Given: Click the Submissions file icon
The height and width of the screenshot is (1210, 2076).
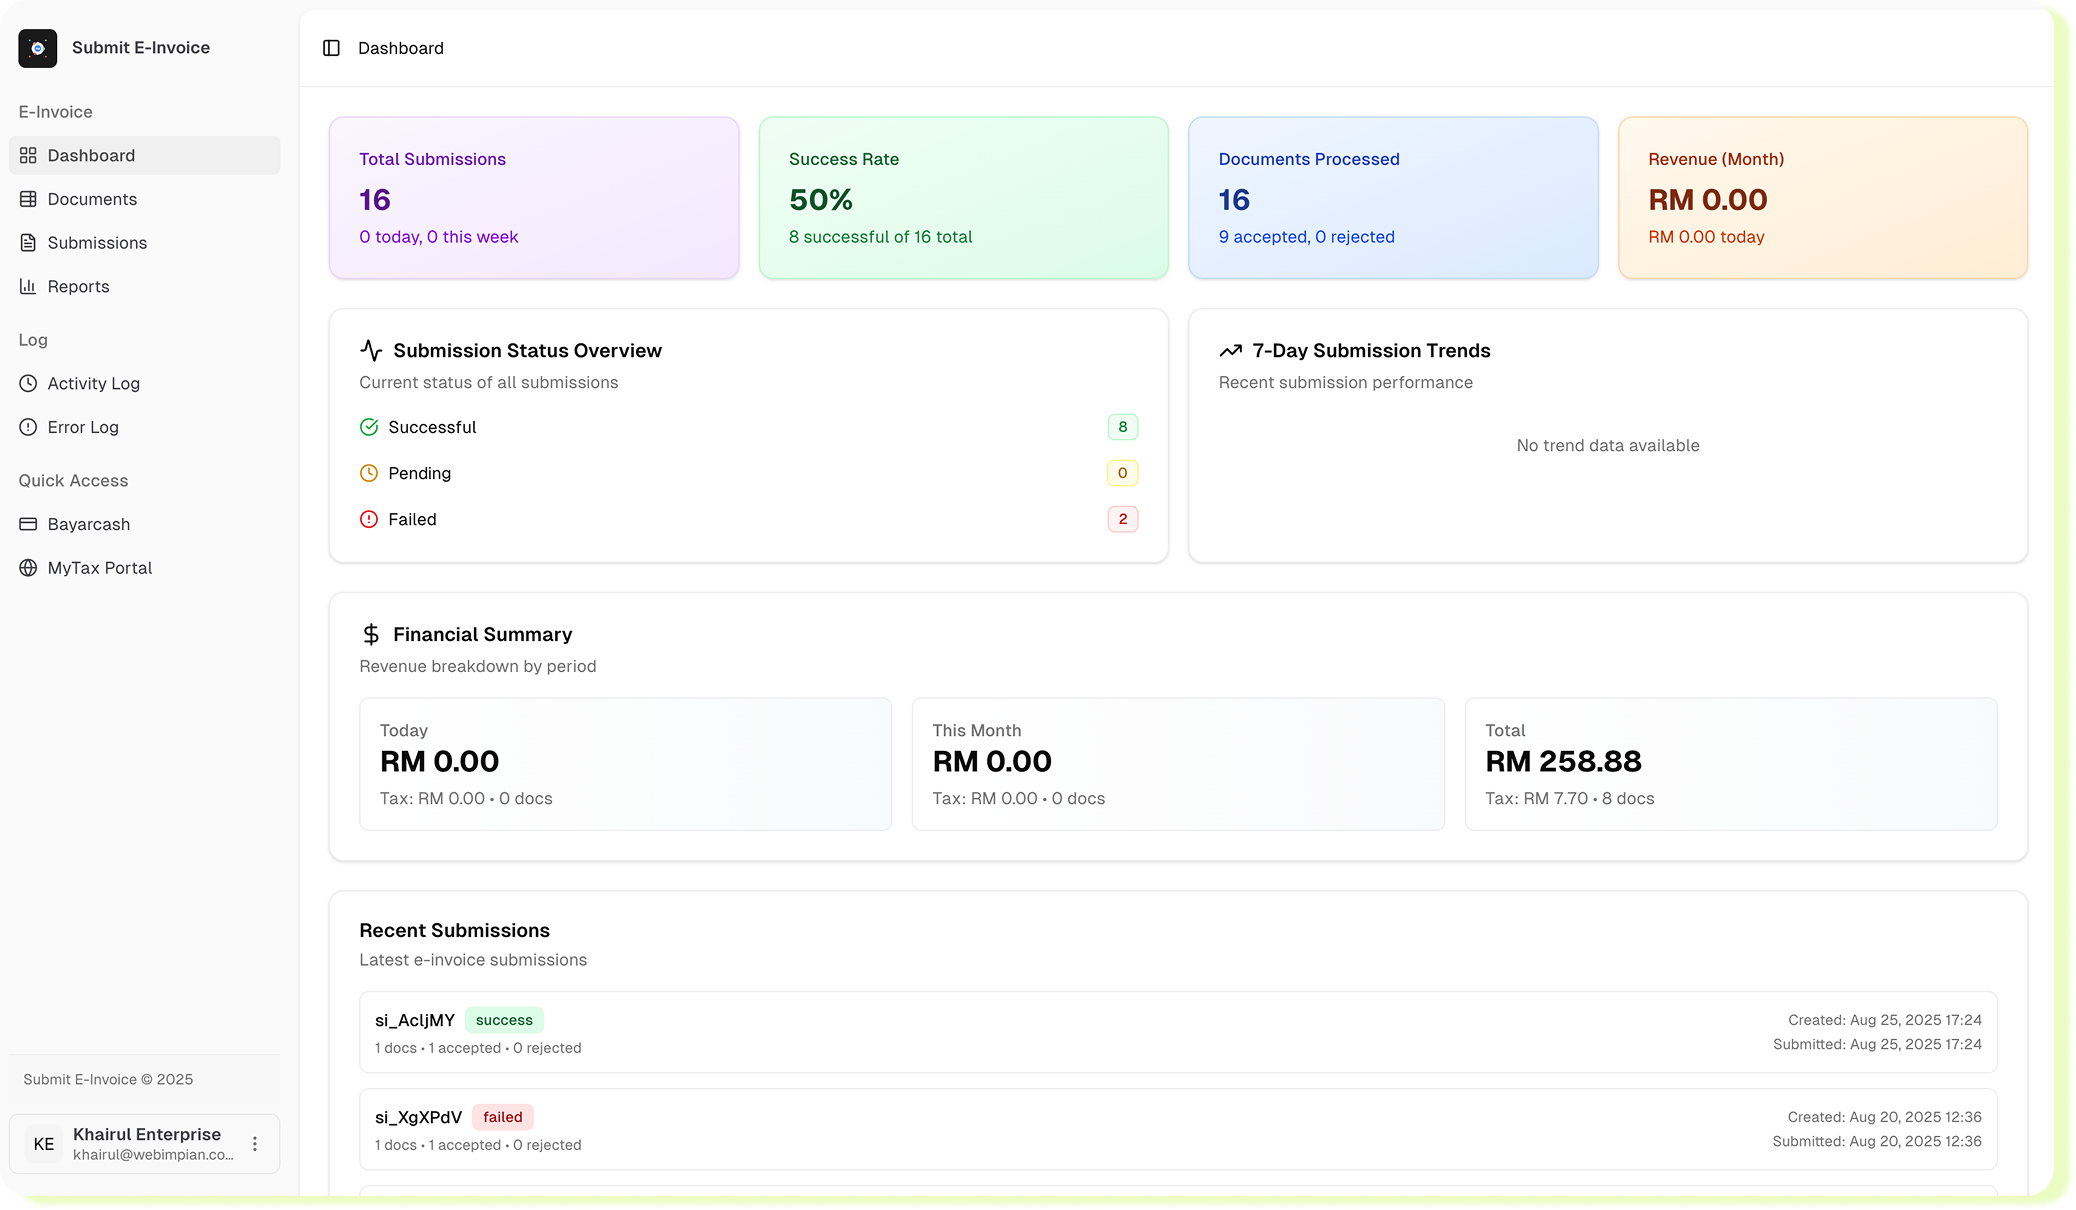Looking at the screenshot, I should tap(28, 243).
